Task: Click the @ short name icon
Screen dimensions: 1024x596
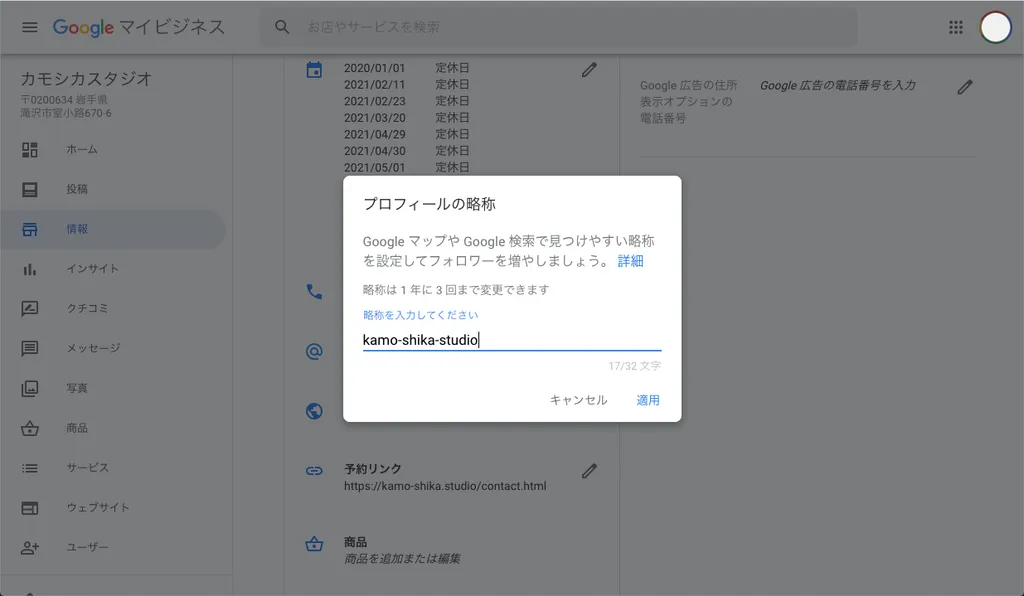Action: pyautogui.click(x=314, y=351)
